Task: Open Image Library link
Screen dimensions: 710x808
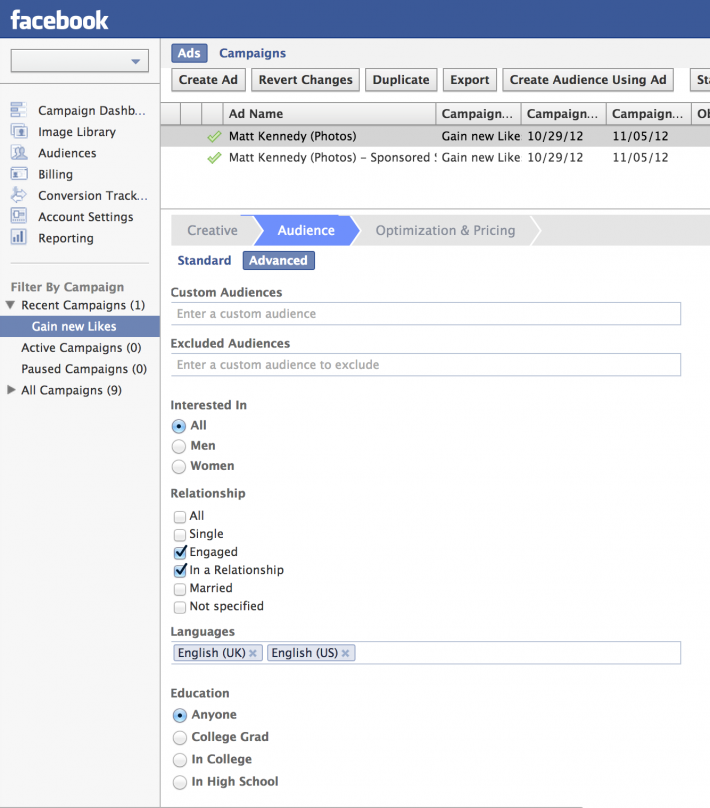Action: coord(77,132)
